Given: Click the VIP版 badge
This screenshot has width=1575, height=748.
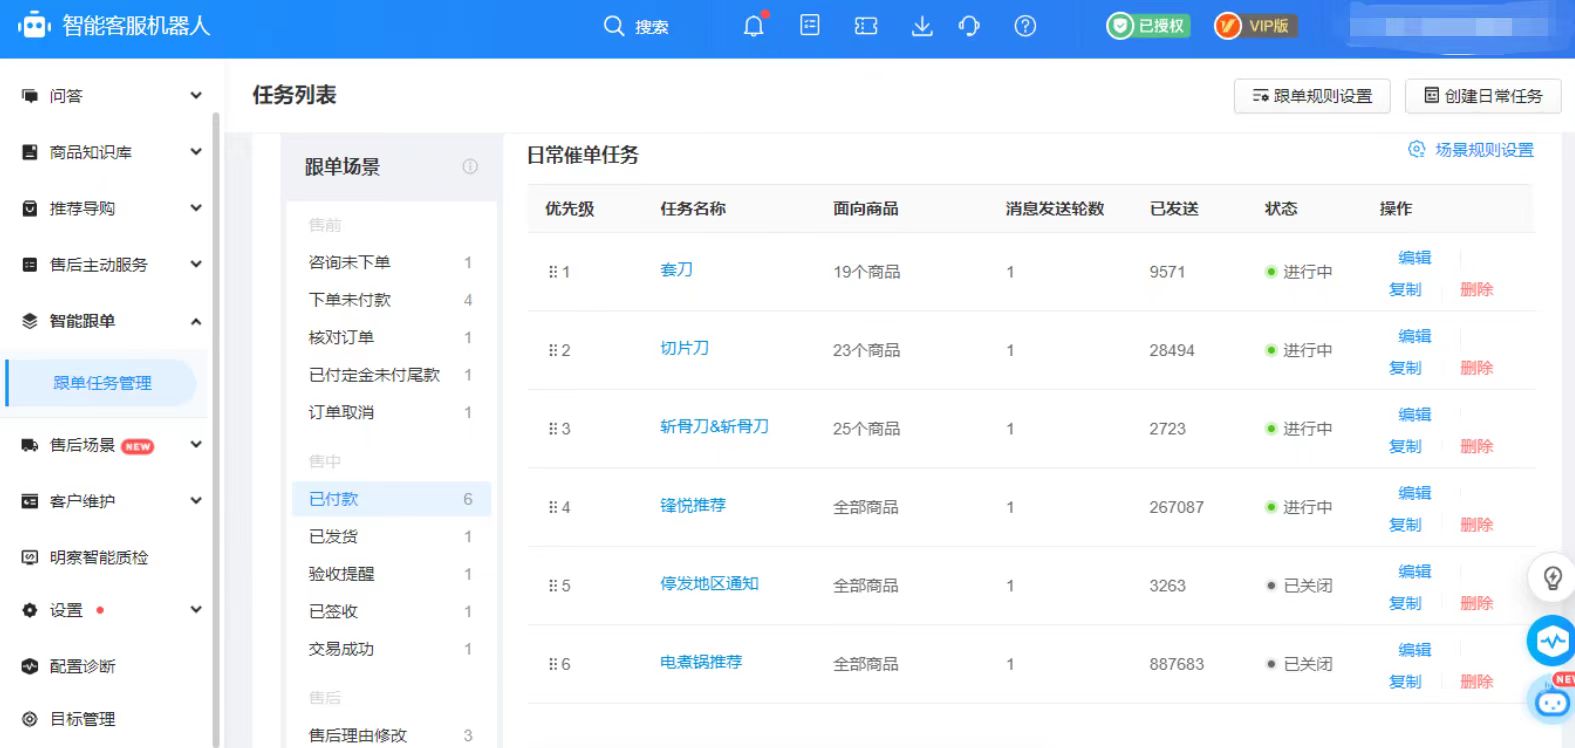Looking at the screenshot, I should (1256, 26).
